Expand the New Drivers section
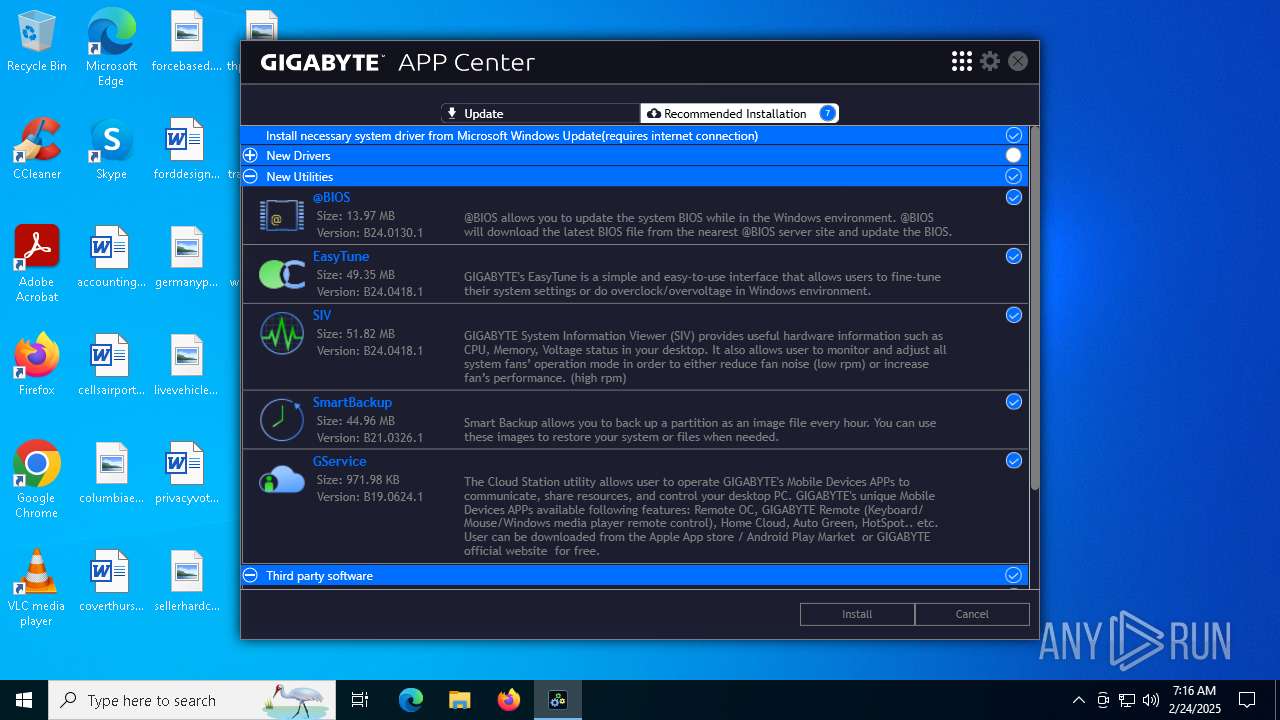This screenshot has width=1280, height=720. coord(250,156)
